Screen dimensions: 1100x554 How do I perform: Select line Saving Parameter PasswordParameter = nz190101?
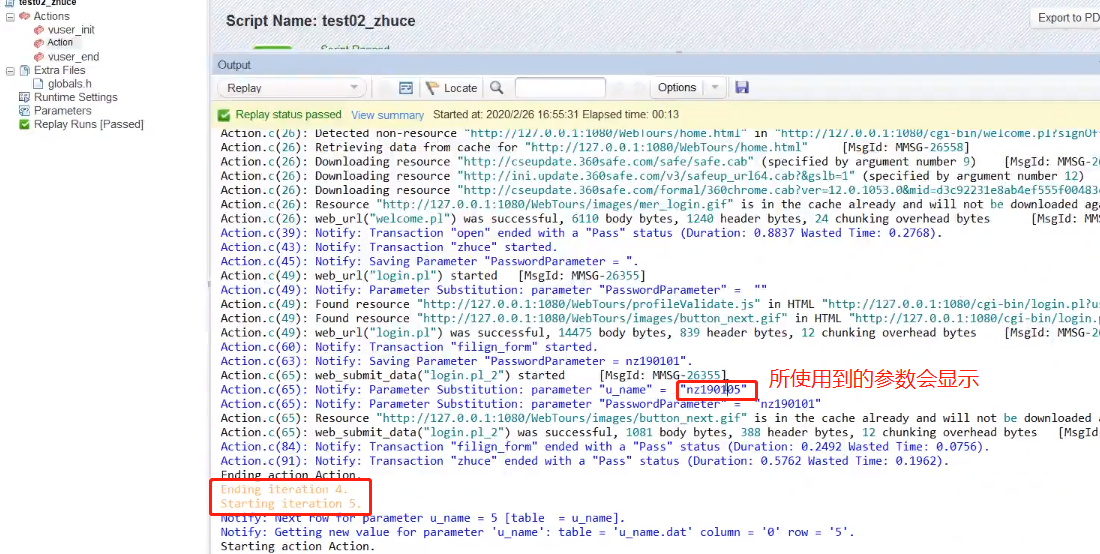point(457,361)
